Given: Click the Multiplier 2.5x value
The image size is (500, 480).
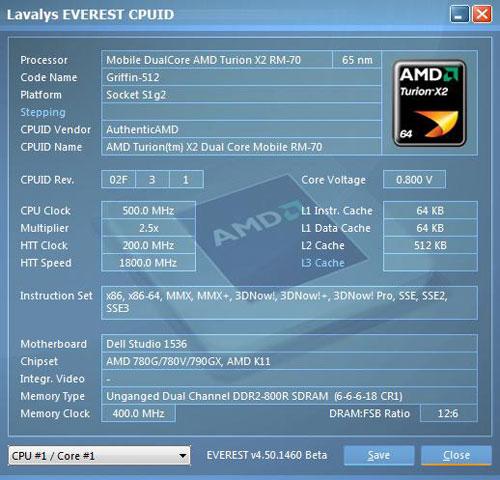Looking at the screenshot, I should pyautogui.click(x=148, y=228).
